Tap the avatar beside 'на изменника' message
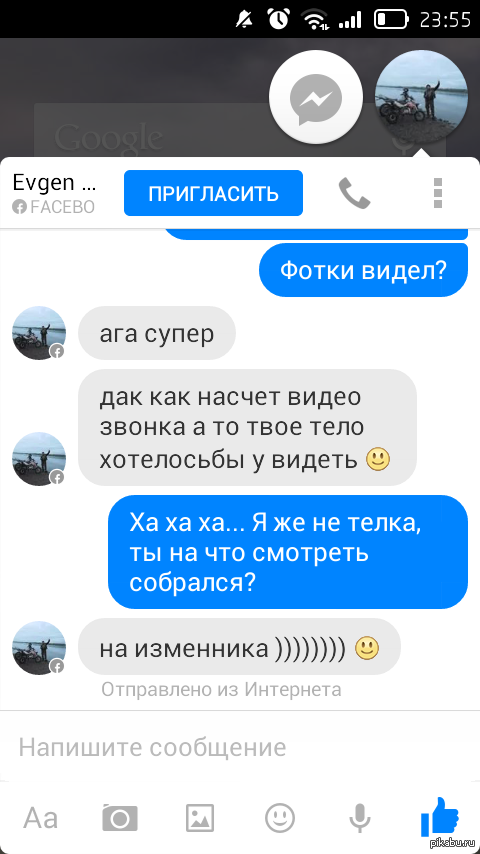480x854 pixels. (x=39, y=648)
